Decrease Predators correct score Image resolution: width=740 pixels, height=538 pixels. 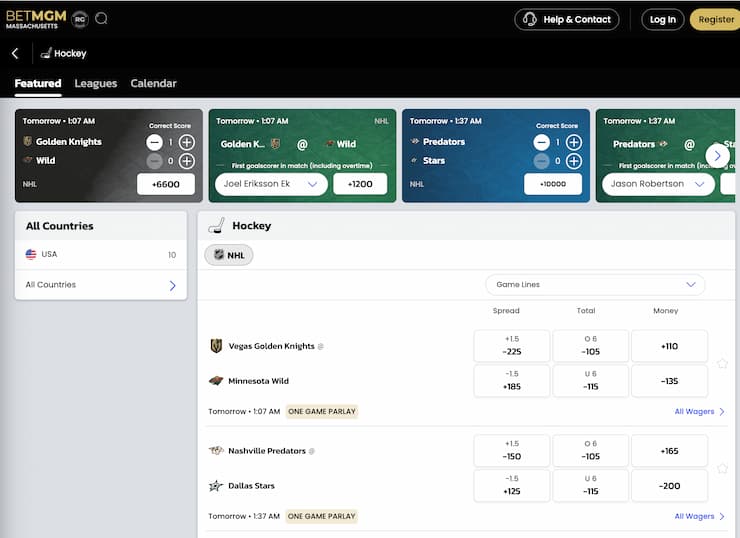point(541,142)
